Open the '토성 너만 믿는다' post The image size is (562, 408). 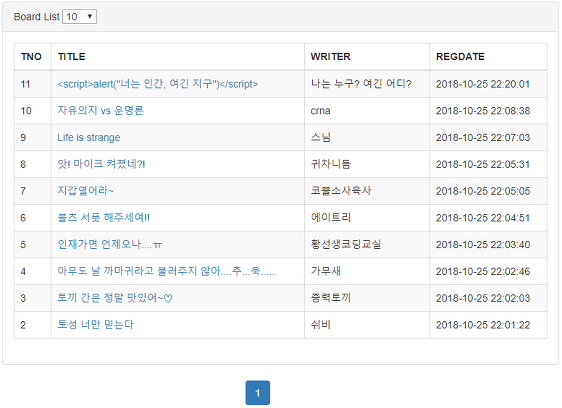[95, 324]
